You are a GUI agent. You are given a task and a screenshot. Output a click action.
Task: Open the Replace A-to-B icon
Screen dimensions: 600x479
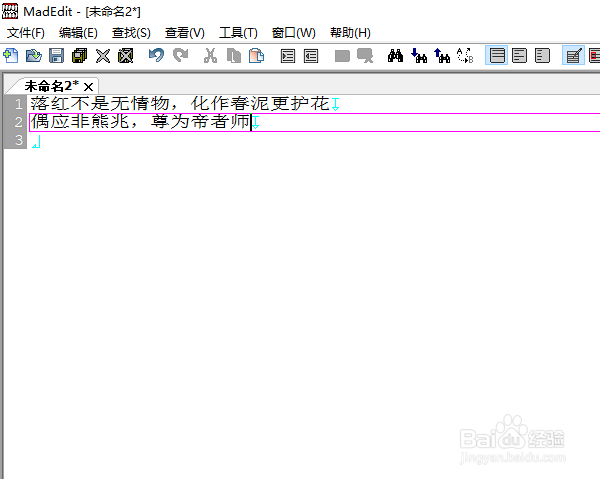[x=465, y=56]
